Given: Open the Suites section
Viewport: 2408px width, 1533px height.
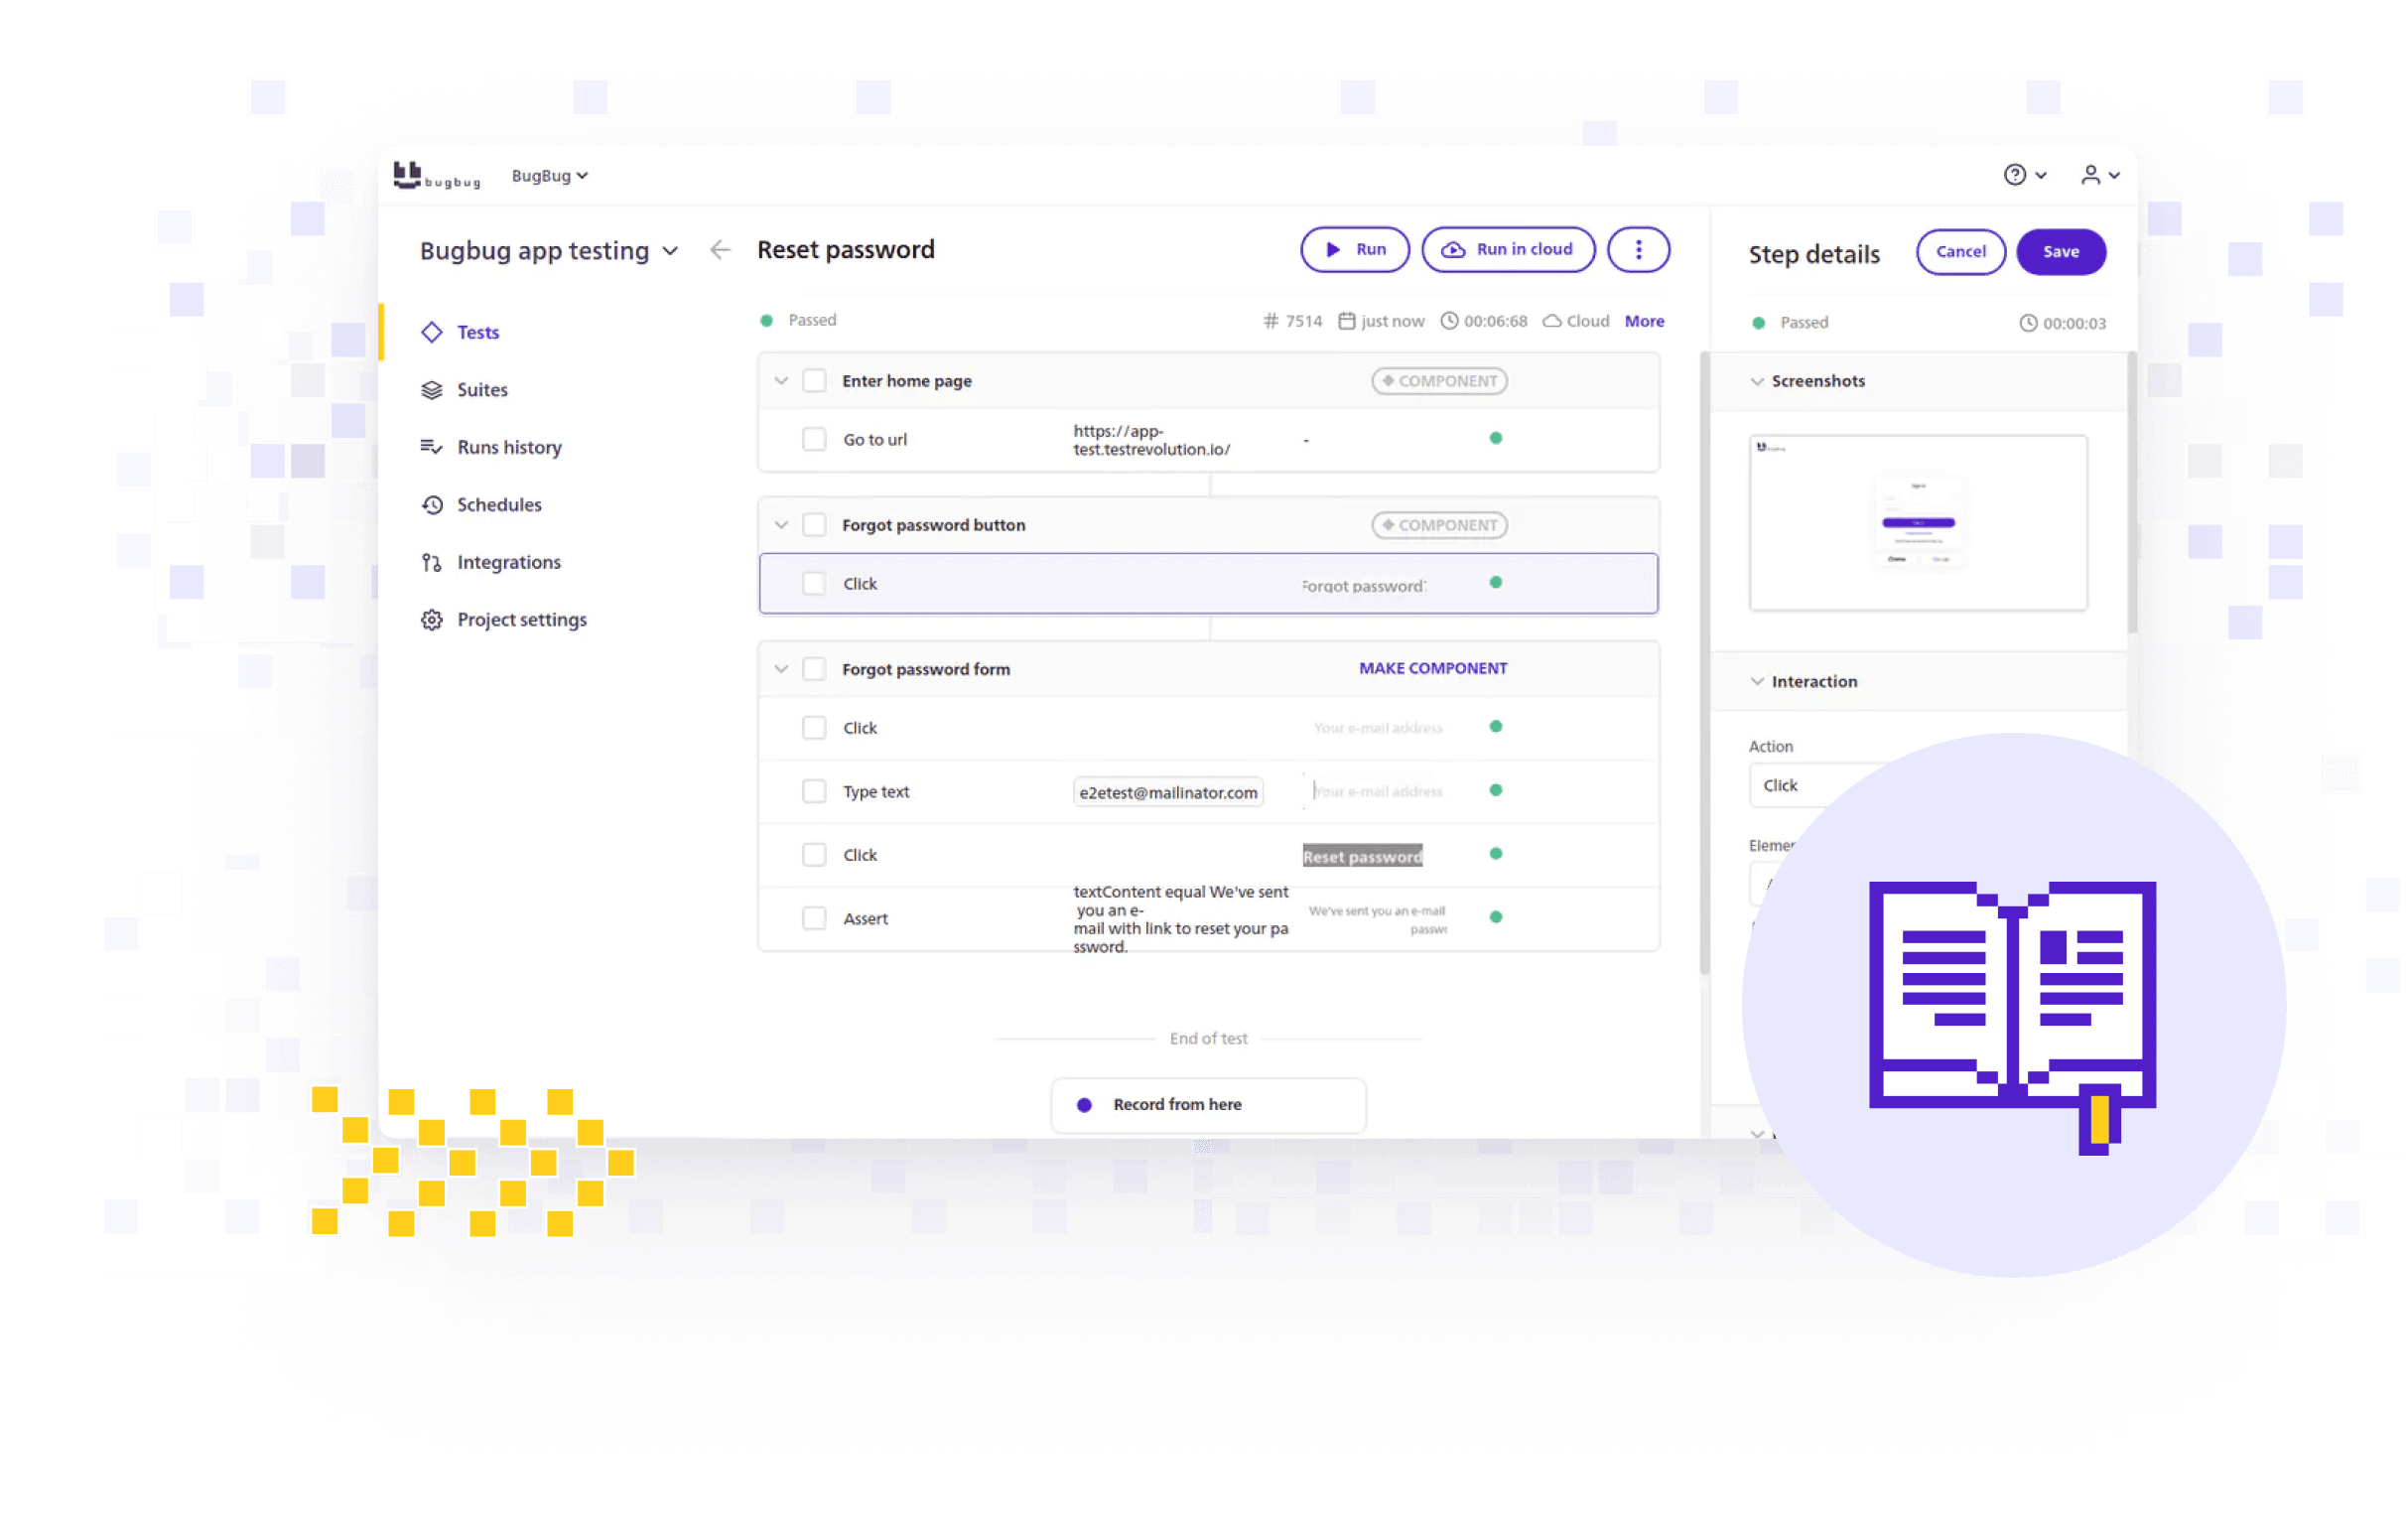Looking at the screenshot, I should pyautogui.click(x=482, y=390).
